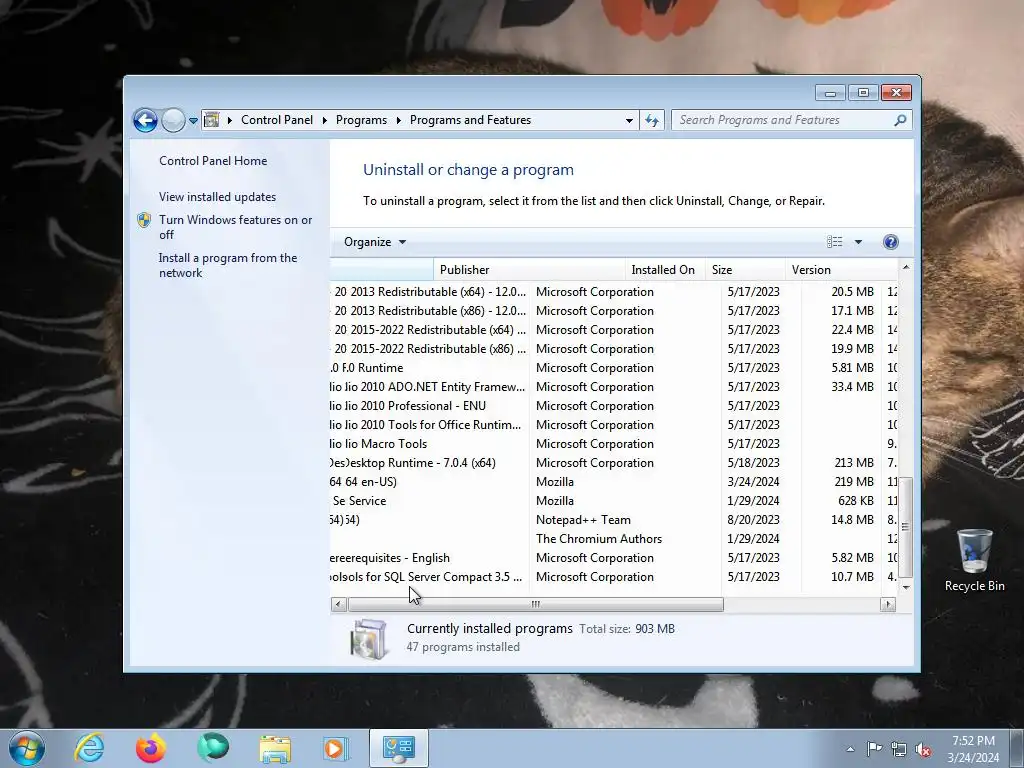Open the Windows Start menu orb
The height and width of the screenshot is (768, 1024).
point(27,748)
